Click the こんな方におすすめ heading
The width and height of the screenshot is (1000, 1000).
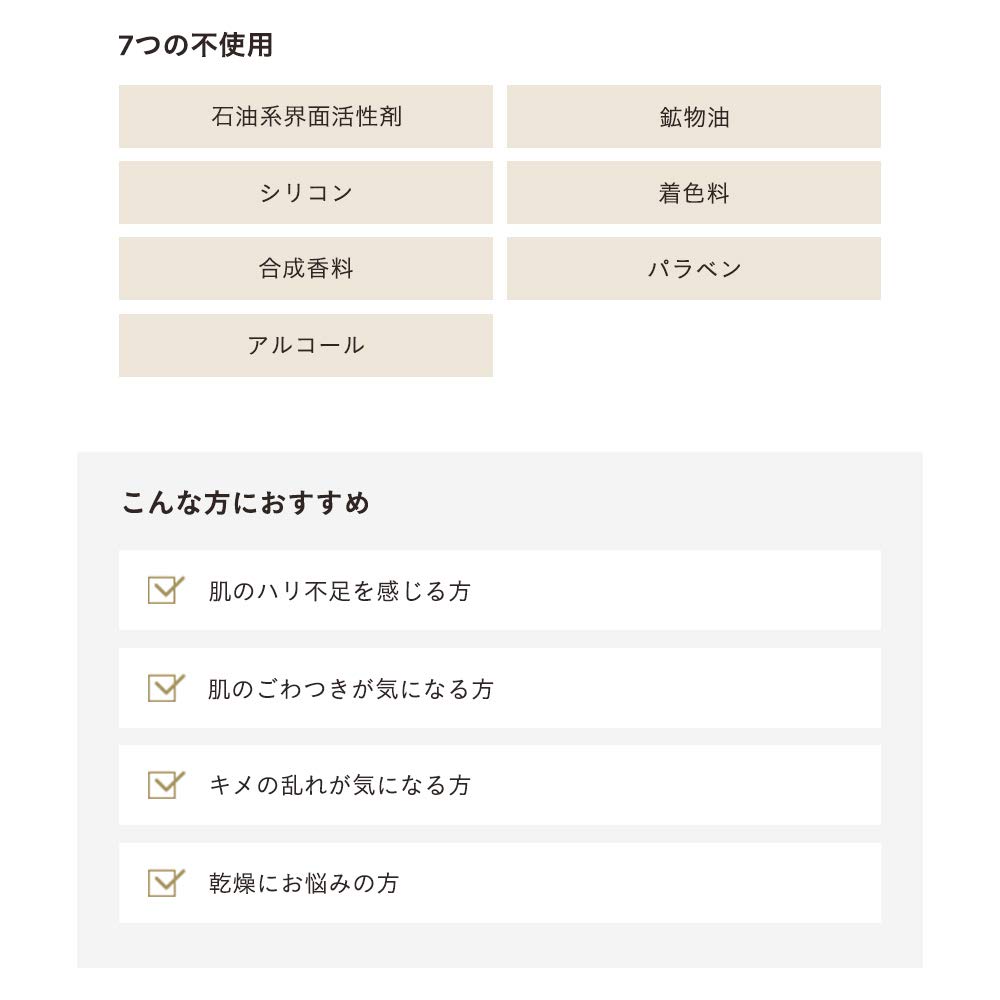pos(245,502)
